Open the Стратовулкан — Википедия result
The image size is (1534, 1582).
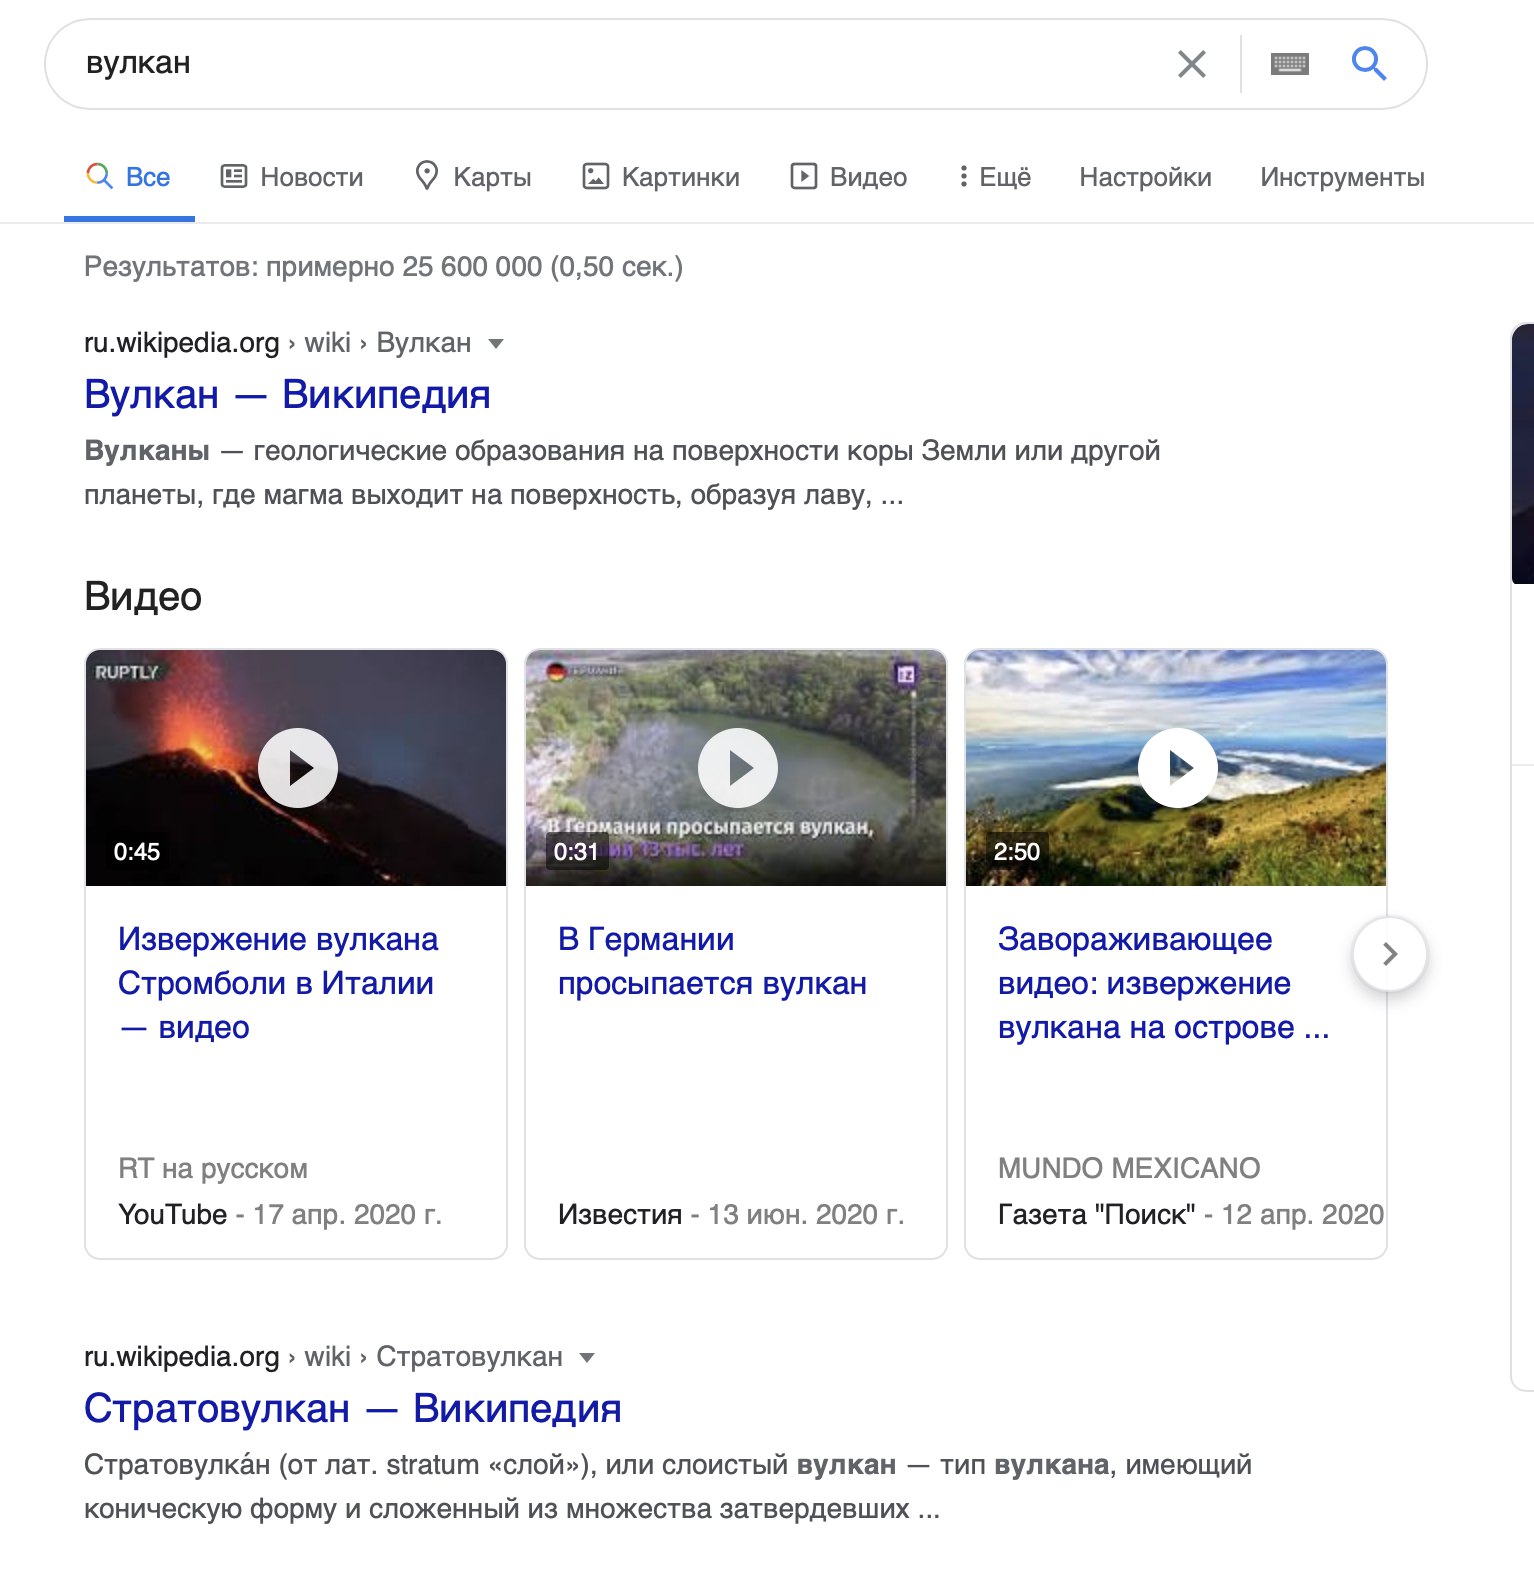353,1408
